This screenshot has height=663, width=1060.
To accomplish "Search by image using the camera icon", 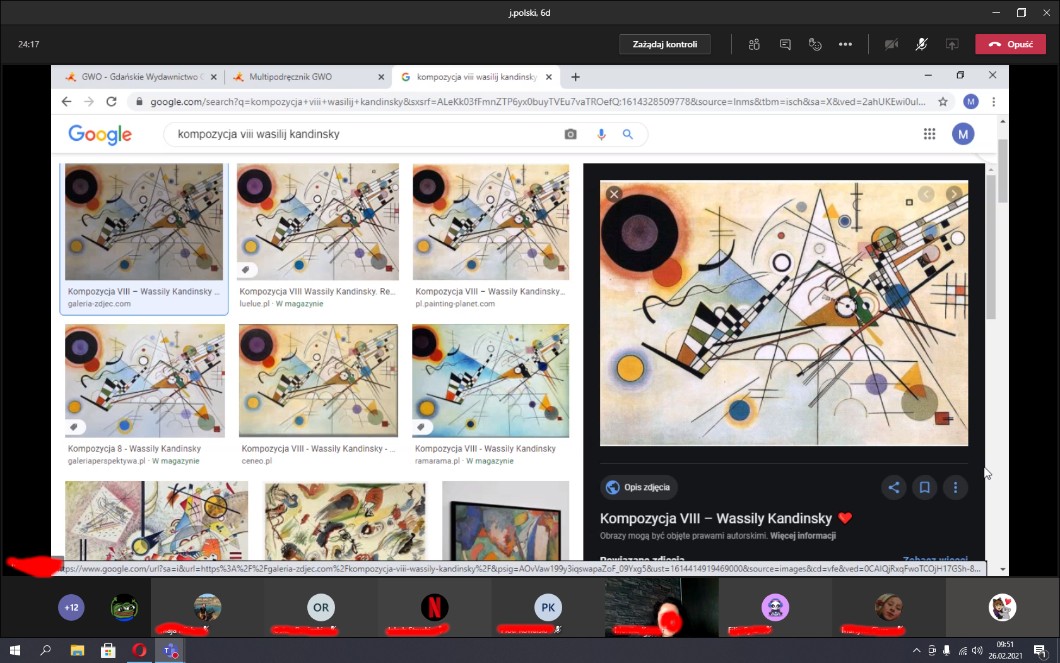I will coord(571,134).
